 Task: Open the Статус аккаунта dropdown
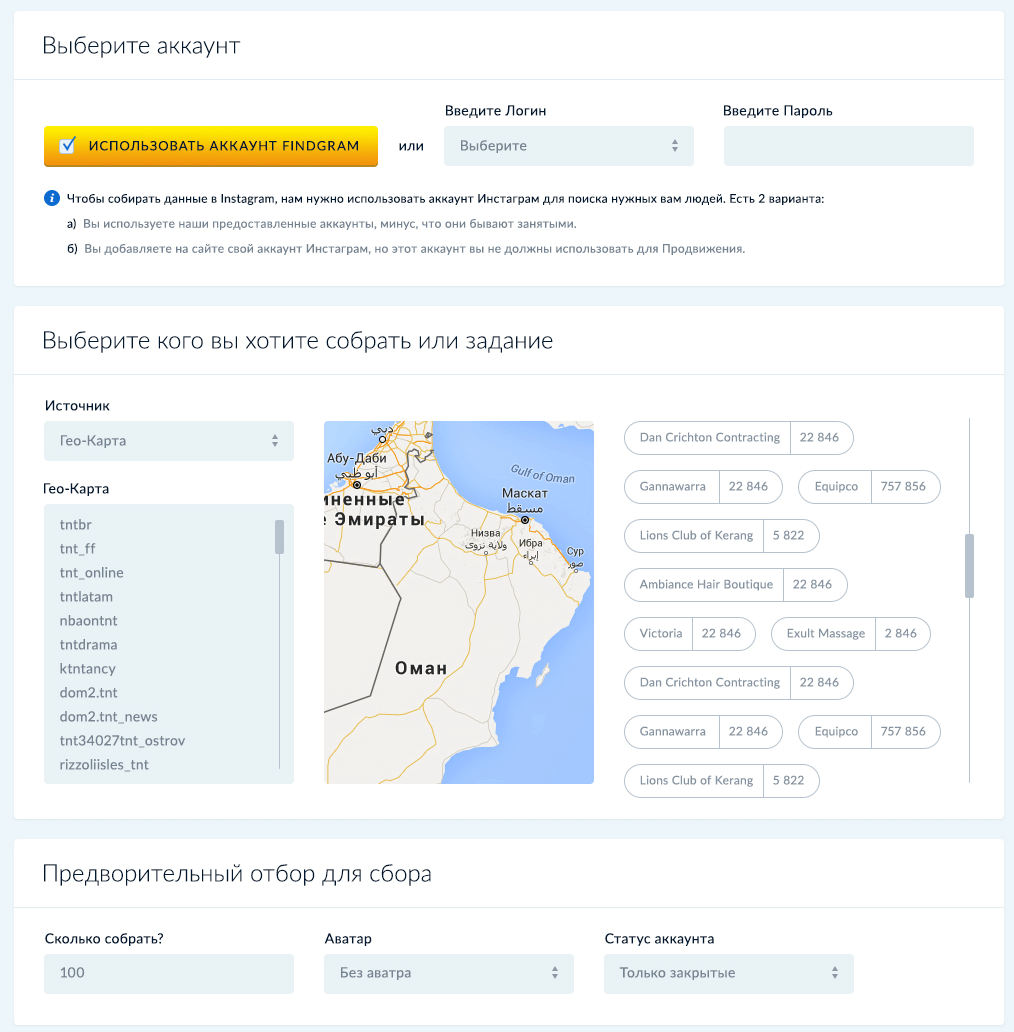tap(728, 973)
